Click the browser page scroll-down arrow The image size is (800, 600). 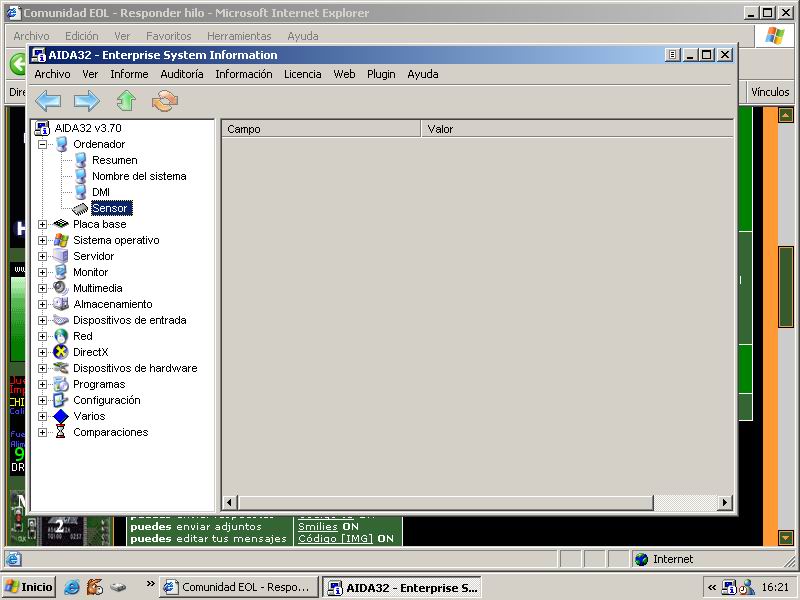click(x=785, y=538)
